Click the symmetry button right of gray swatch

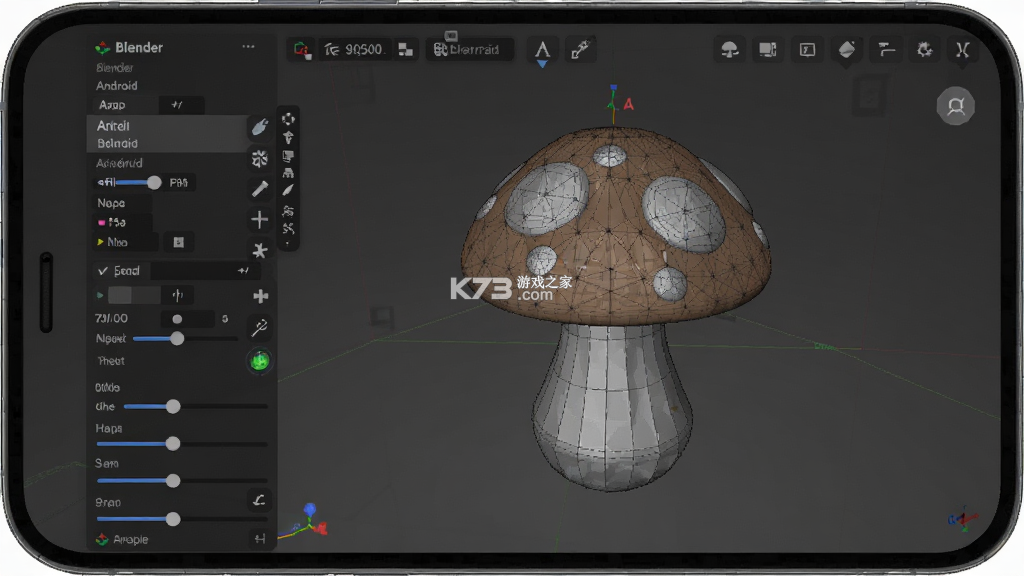[178, 295]
